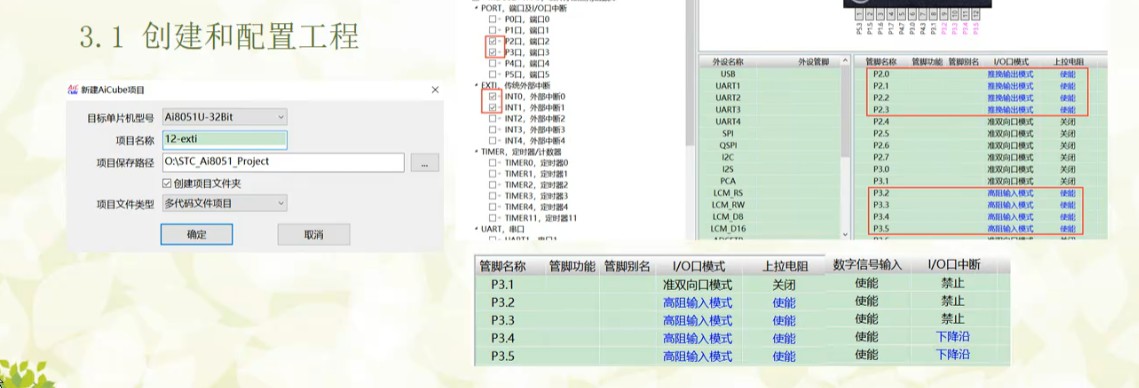The width and height of the screenshot is (1139, 388).
Task: Click the 取消 button
Action: coord(314,235)
